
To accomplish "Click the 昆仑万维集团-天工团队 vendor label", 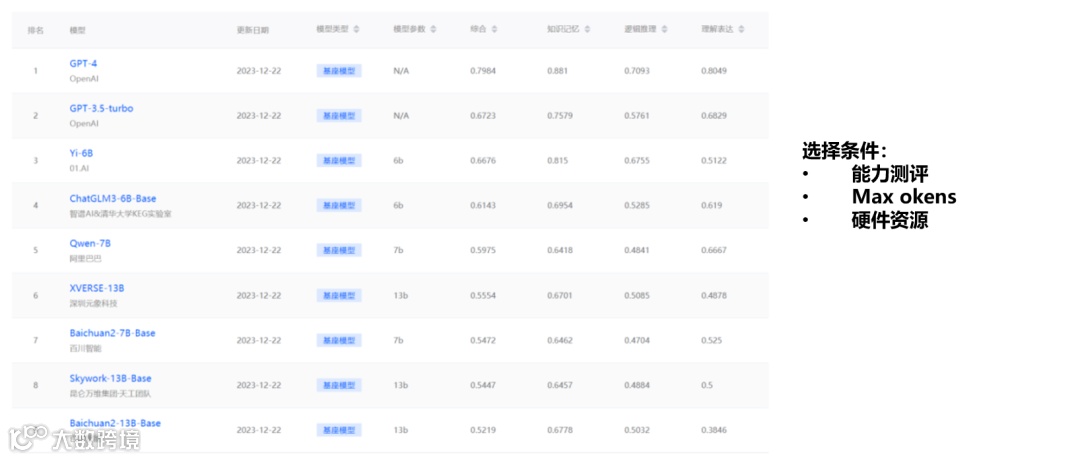I will (110, 394).
